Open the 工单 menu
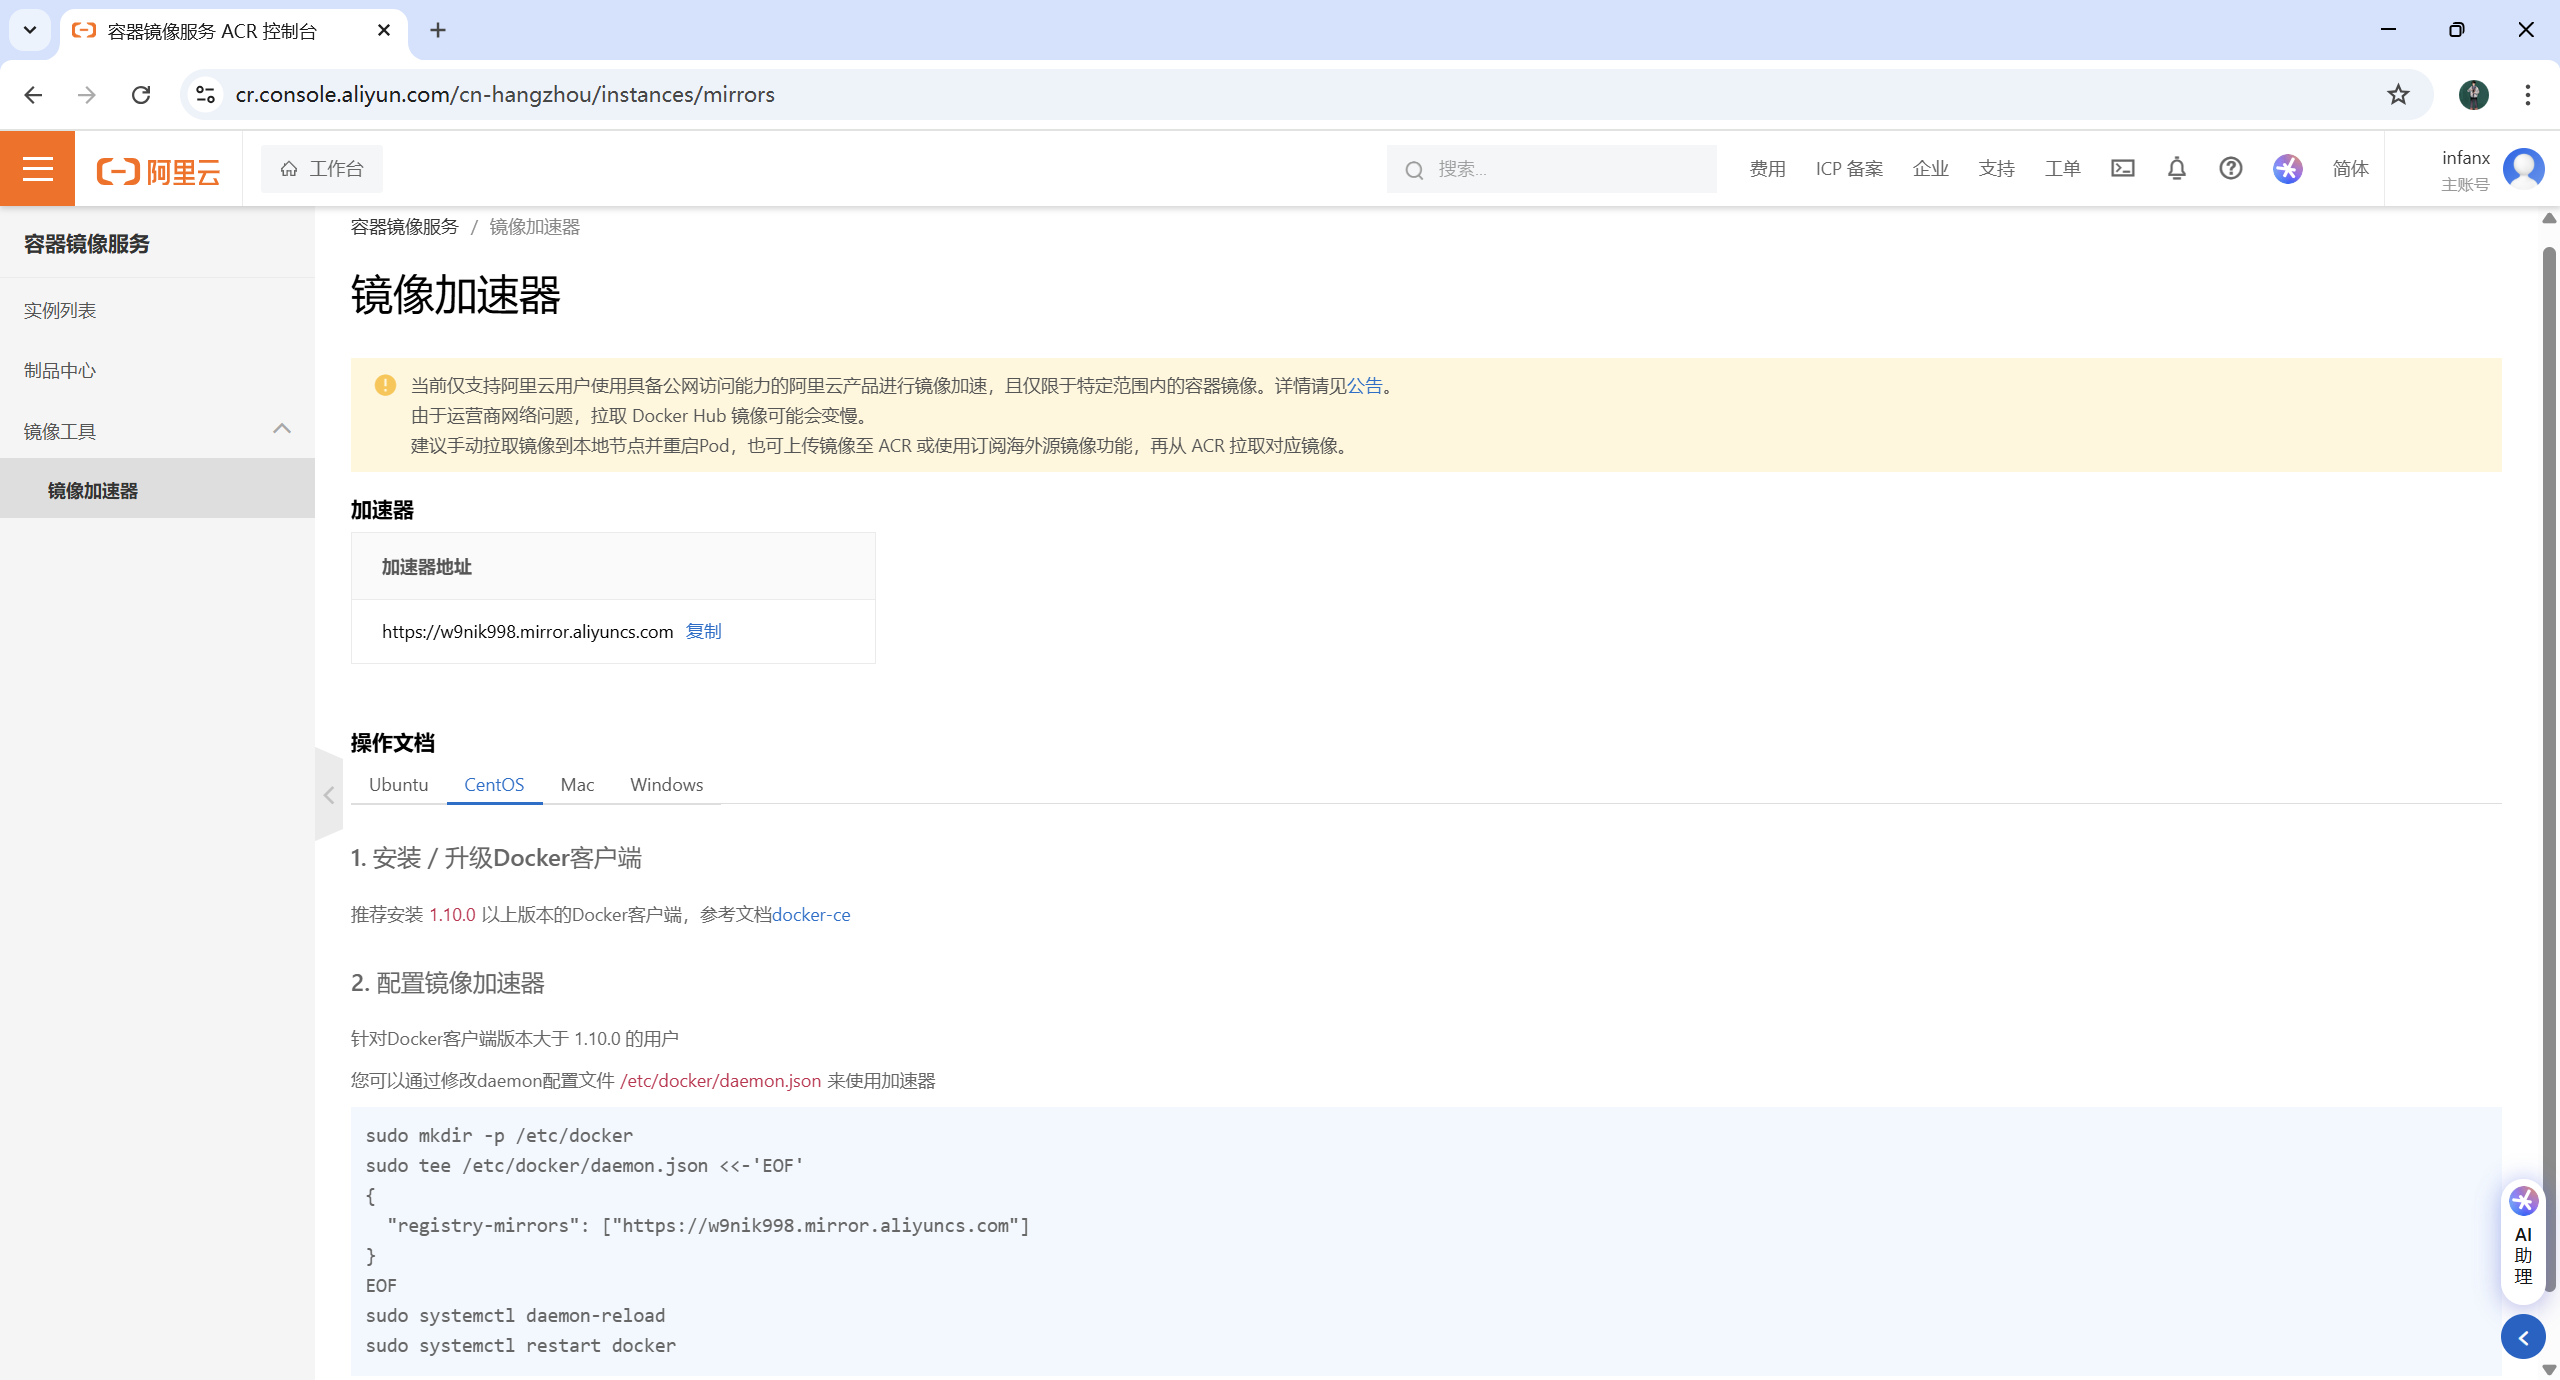The height and width of the screenshot is (1380, 2560). [x=2062, y=169]
